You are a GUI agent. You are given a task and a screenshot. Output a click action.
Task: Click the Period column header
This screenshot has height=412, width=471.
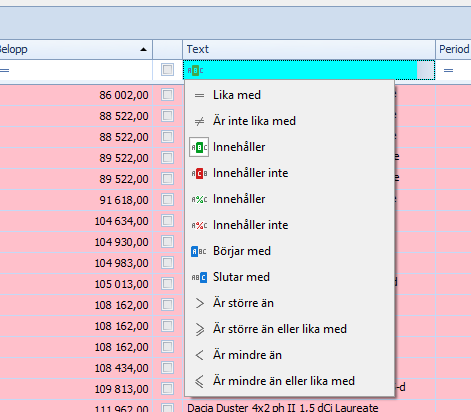(x=453, y=49)
